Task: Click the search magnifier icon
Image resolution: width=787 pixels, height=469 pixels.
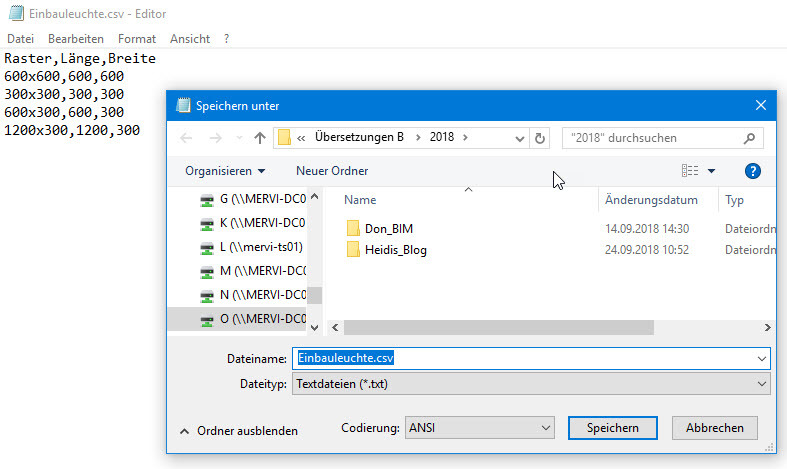Action: point(749,139)
